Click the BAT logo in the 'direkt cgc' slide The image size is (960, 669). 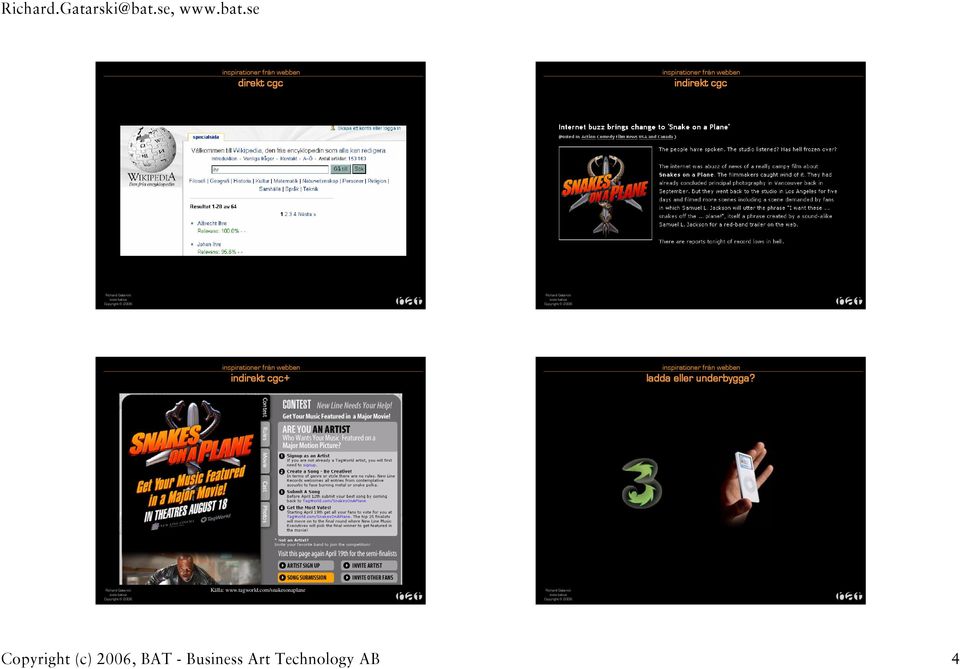(409, 301)
